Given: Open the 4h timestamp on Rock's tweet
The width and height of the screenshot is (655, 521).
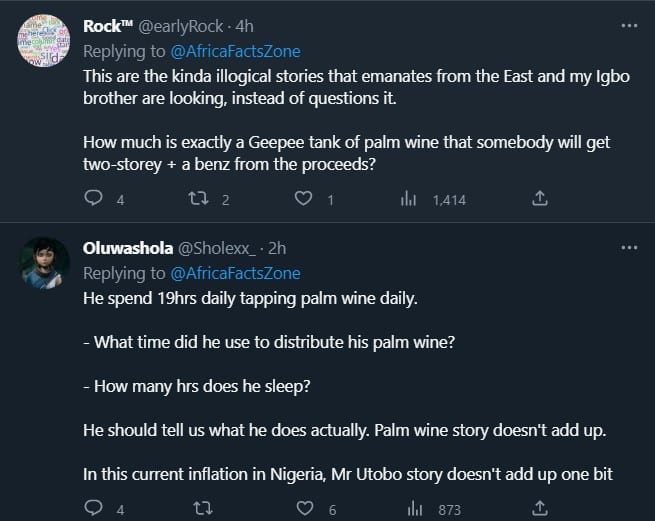Looking at the screenshot, I should (x=246, y=27).
